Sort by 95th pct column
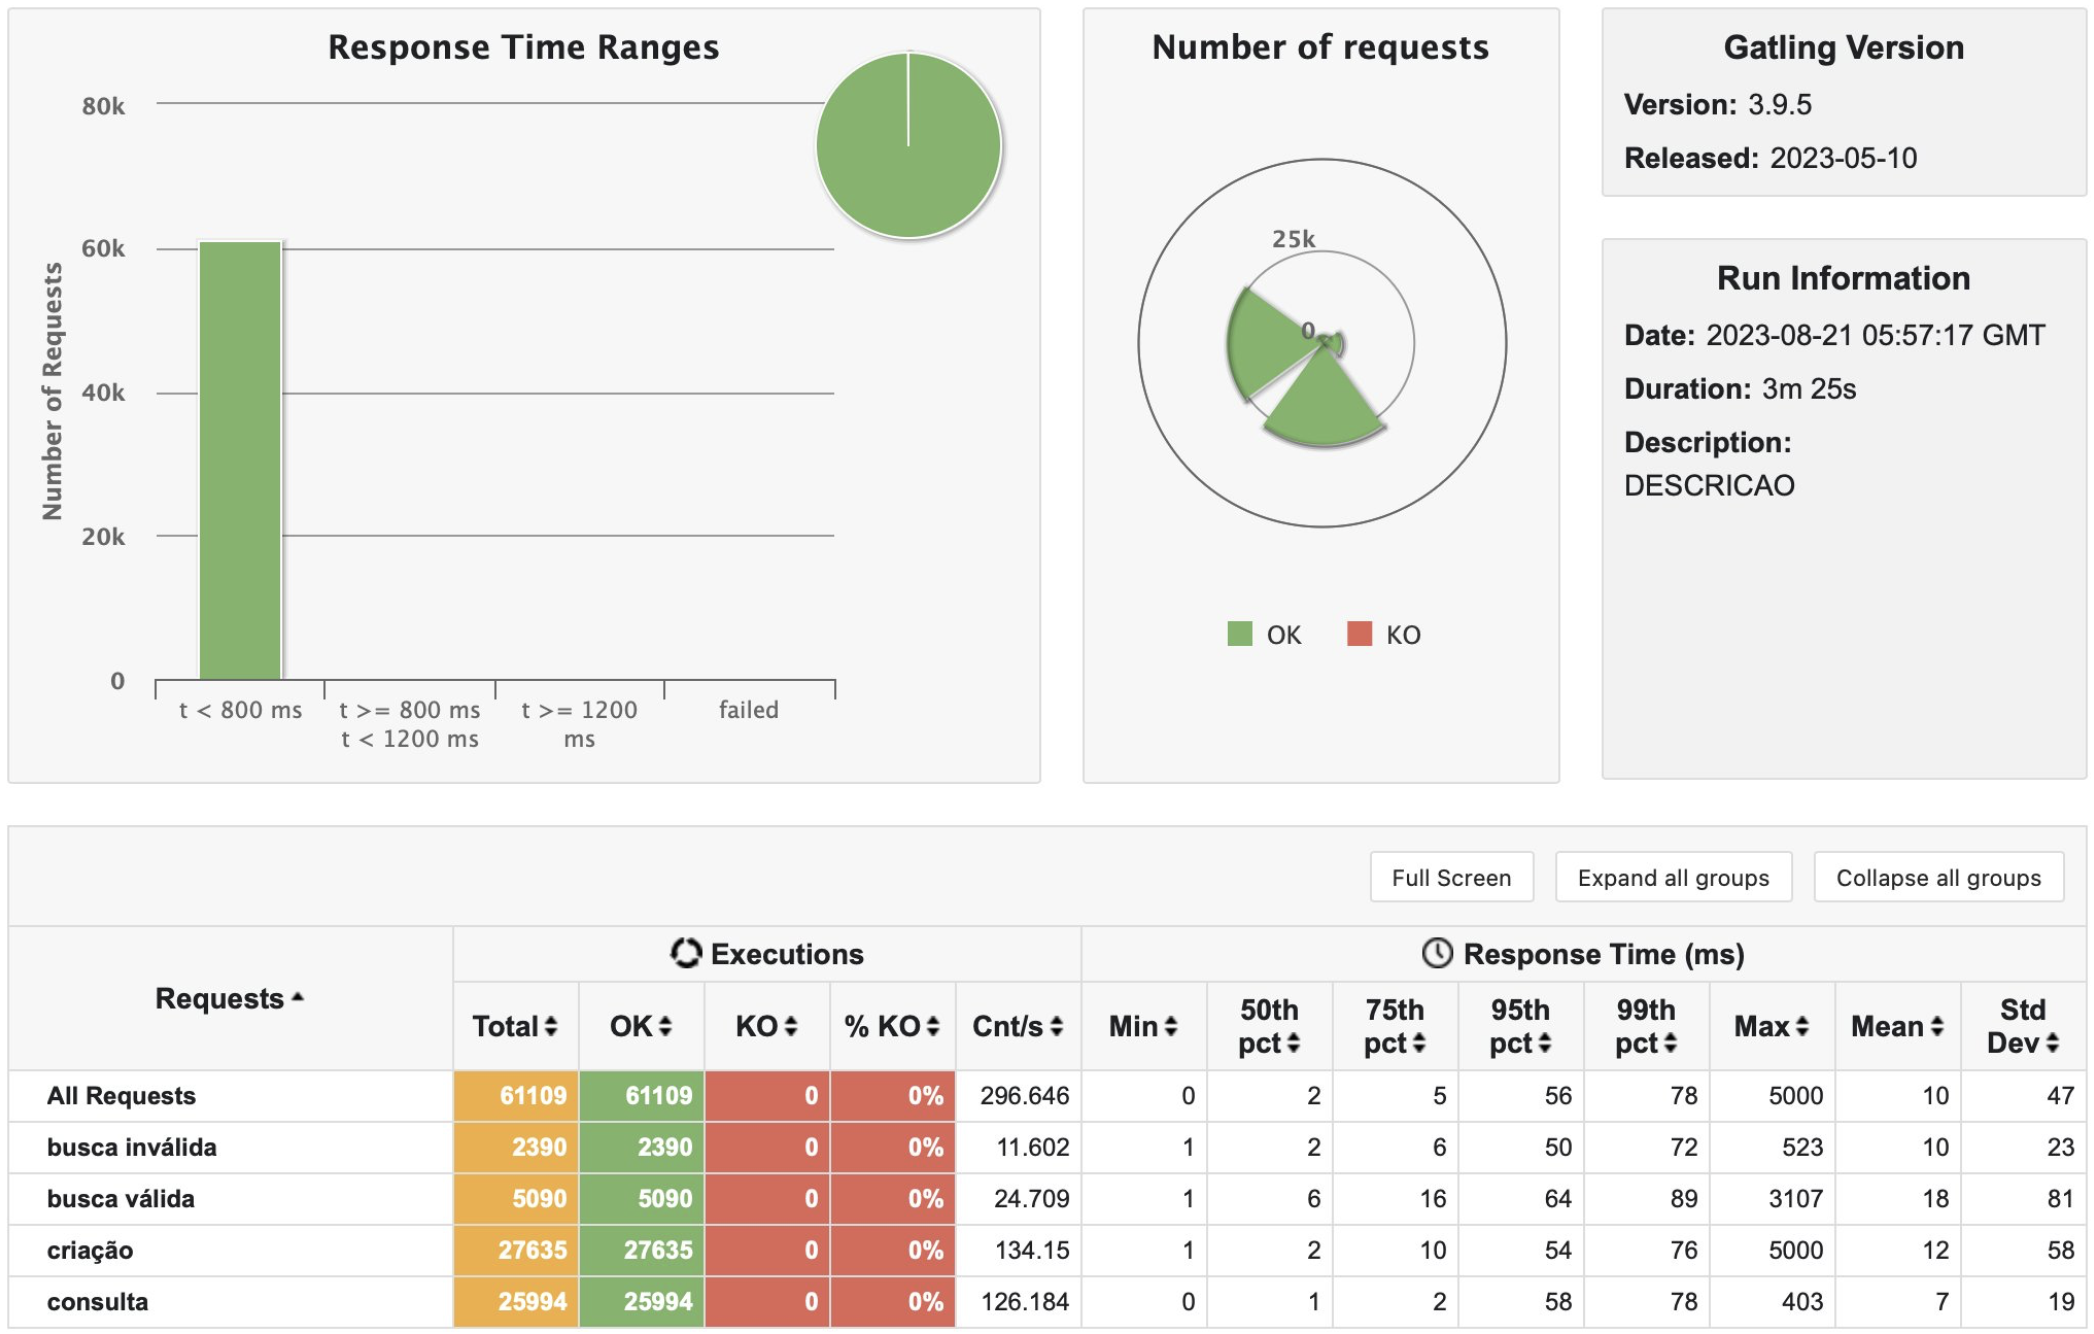This screenshot has width=2094, height=1334. [x=1520, y=1026]
